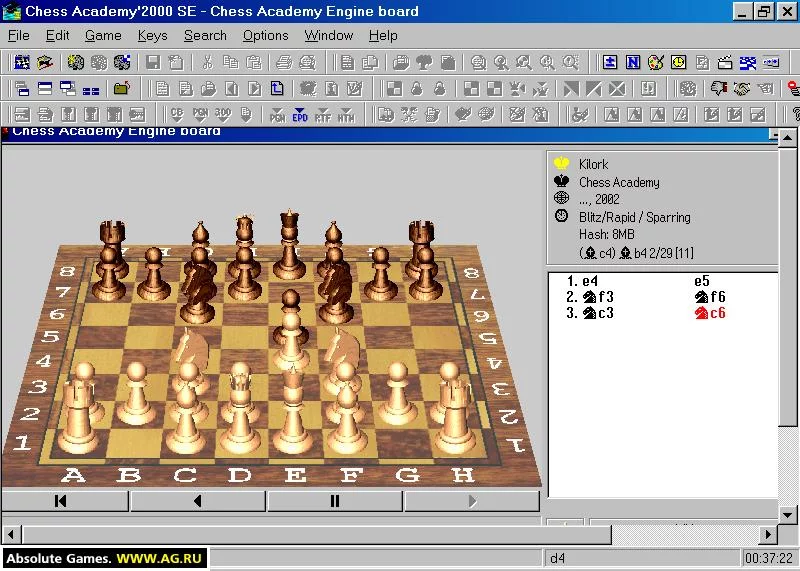Click the blue N notation icon

pos(633,62)
